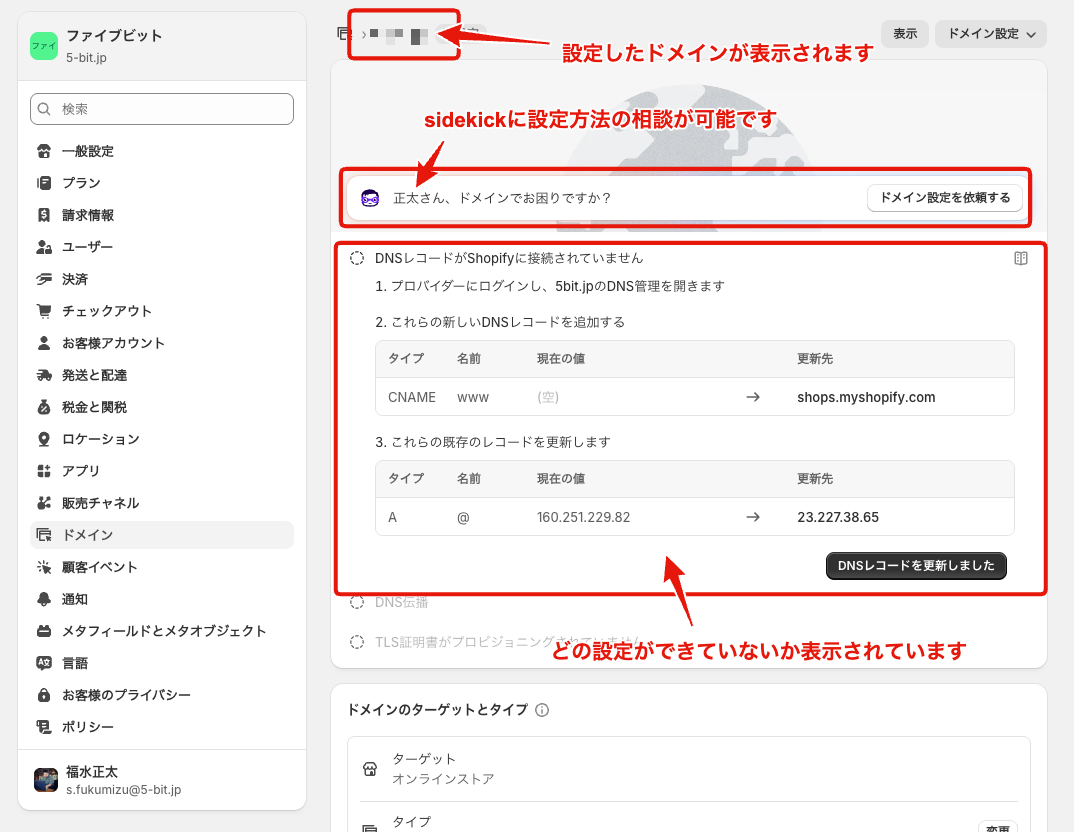Open the ドメイン設定 dropdown menu

990,33
